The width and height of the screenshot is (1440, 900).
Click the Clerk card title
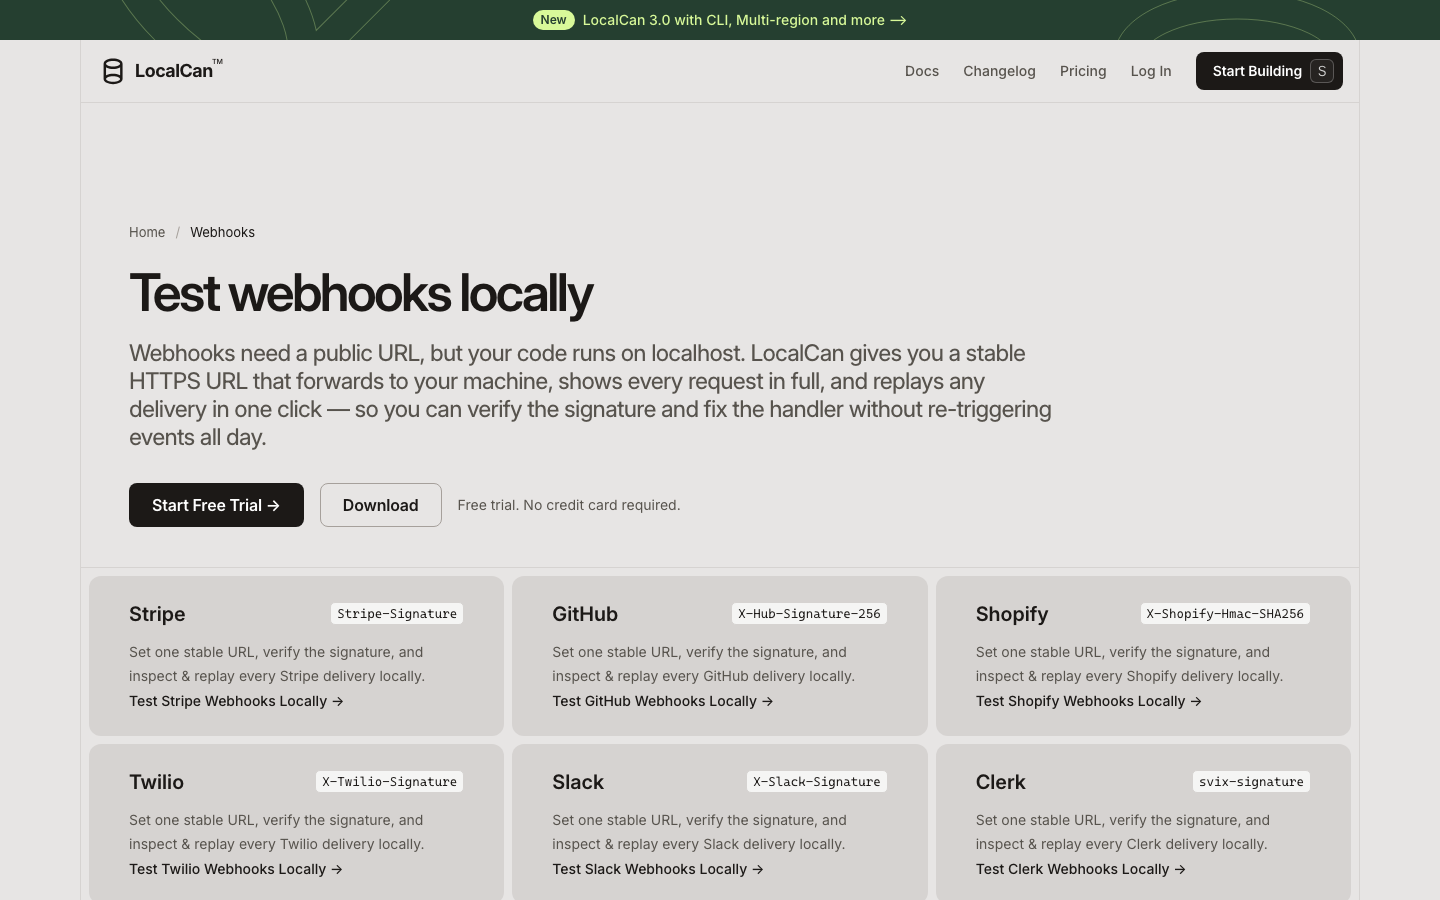pyautogui.click(x=1001, y=782)
